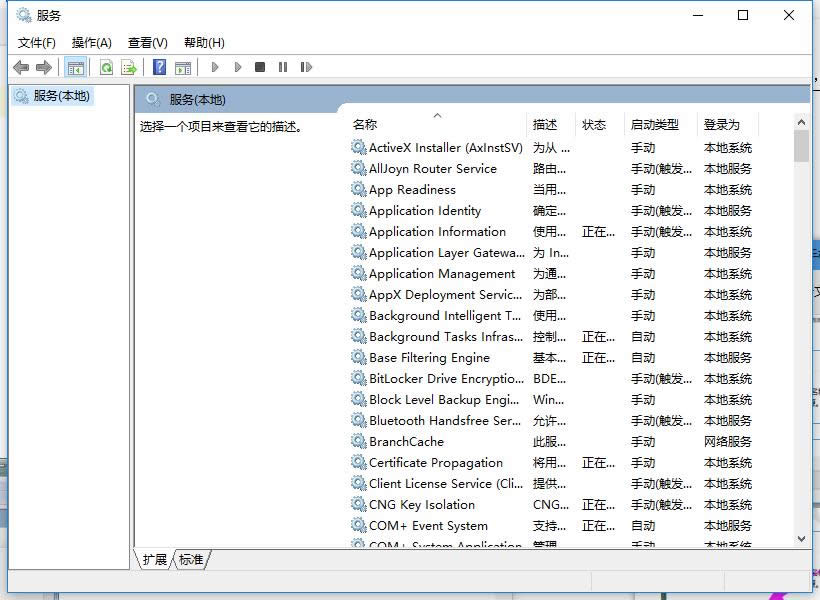
Task: Open help via the question mark icon
Action: point(159,67)
